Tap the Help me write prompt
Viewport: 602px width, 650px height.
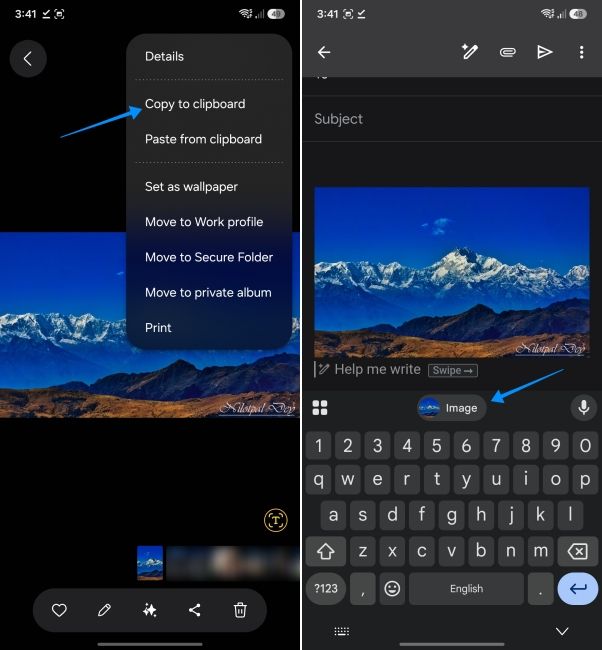pyautogui.click(x=377, y=369)
